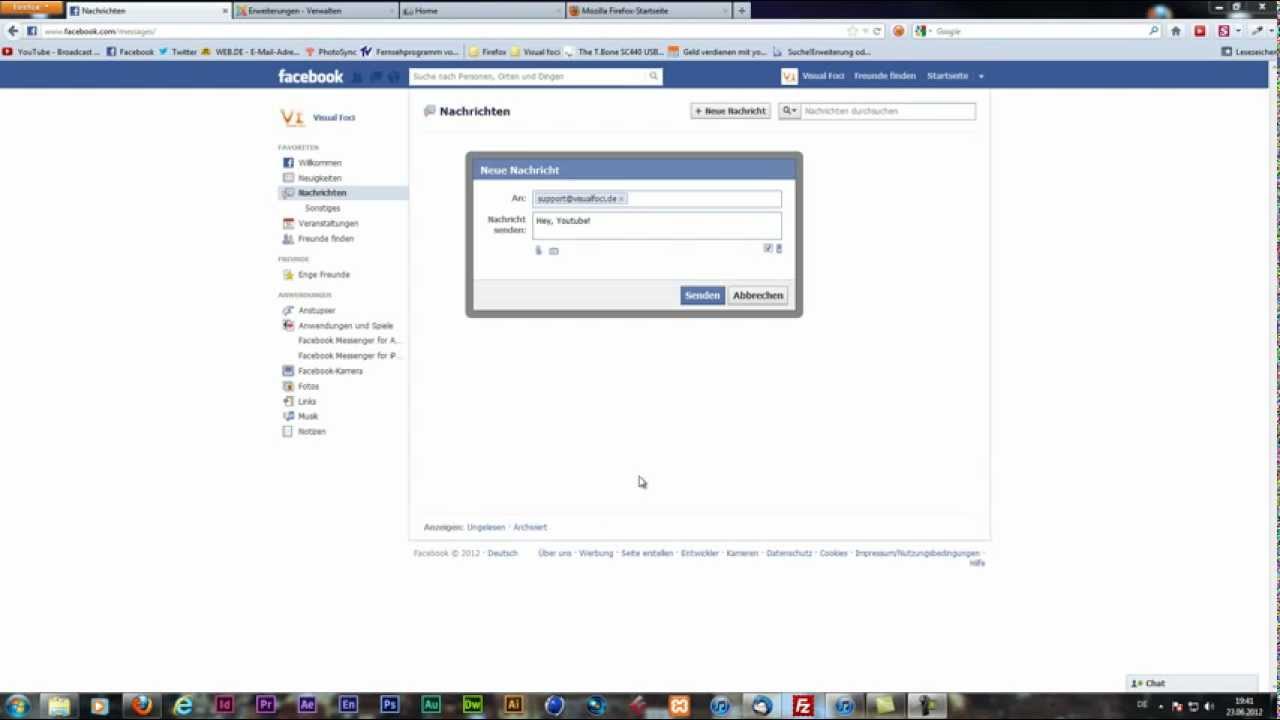Image resolution: width=1280 pixels, height=720 pixels.
Task: Open the Firefox application menu button
Action: [31, 8]
